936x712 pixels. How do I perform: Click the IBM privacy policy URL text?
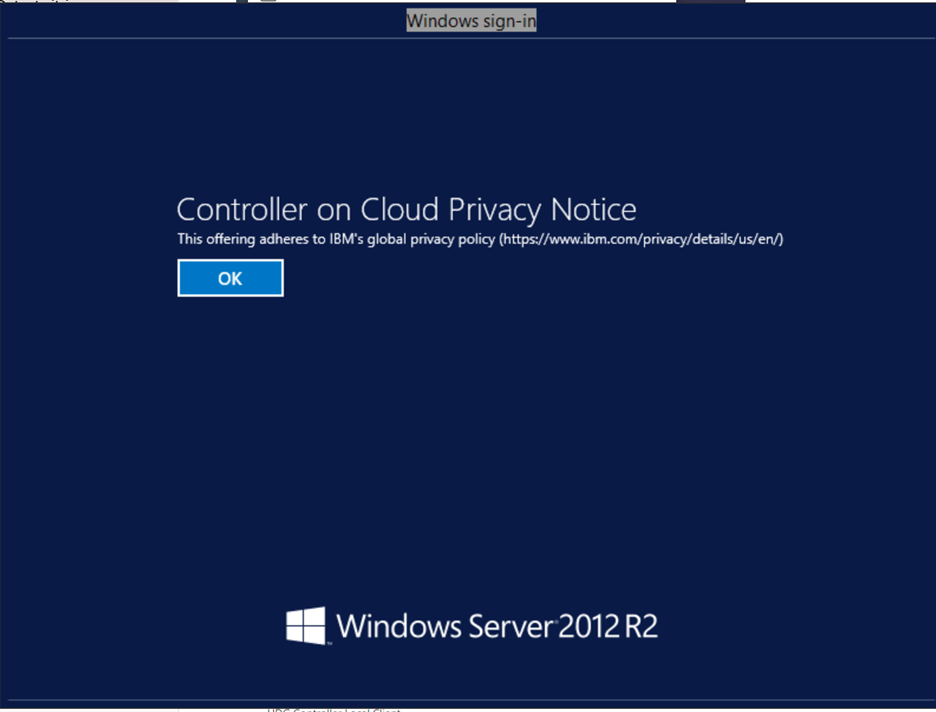(641, 239)
